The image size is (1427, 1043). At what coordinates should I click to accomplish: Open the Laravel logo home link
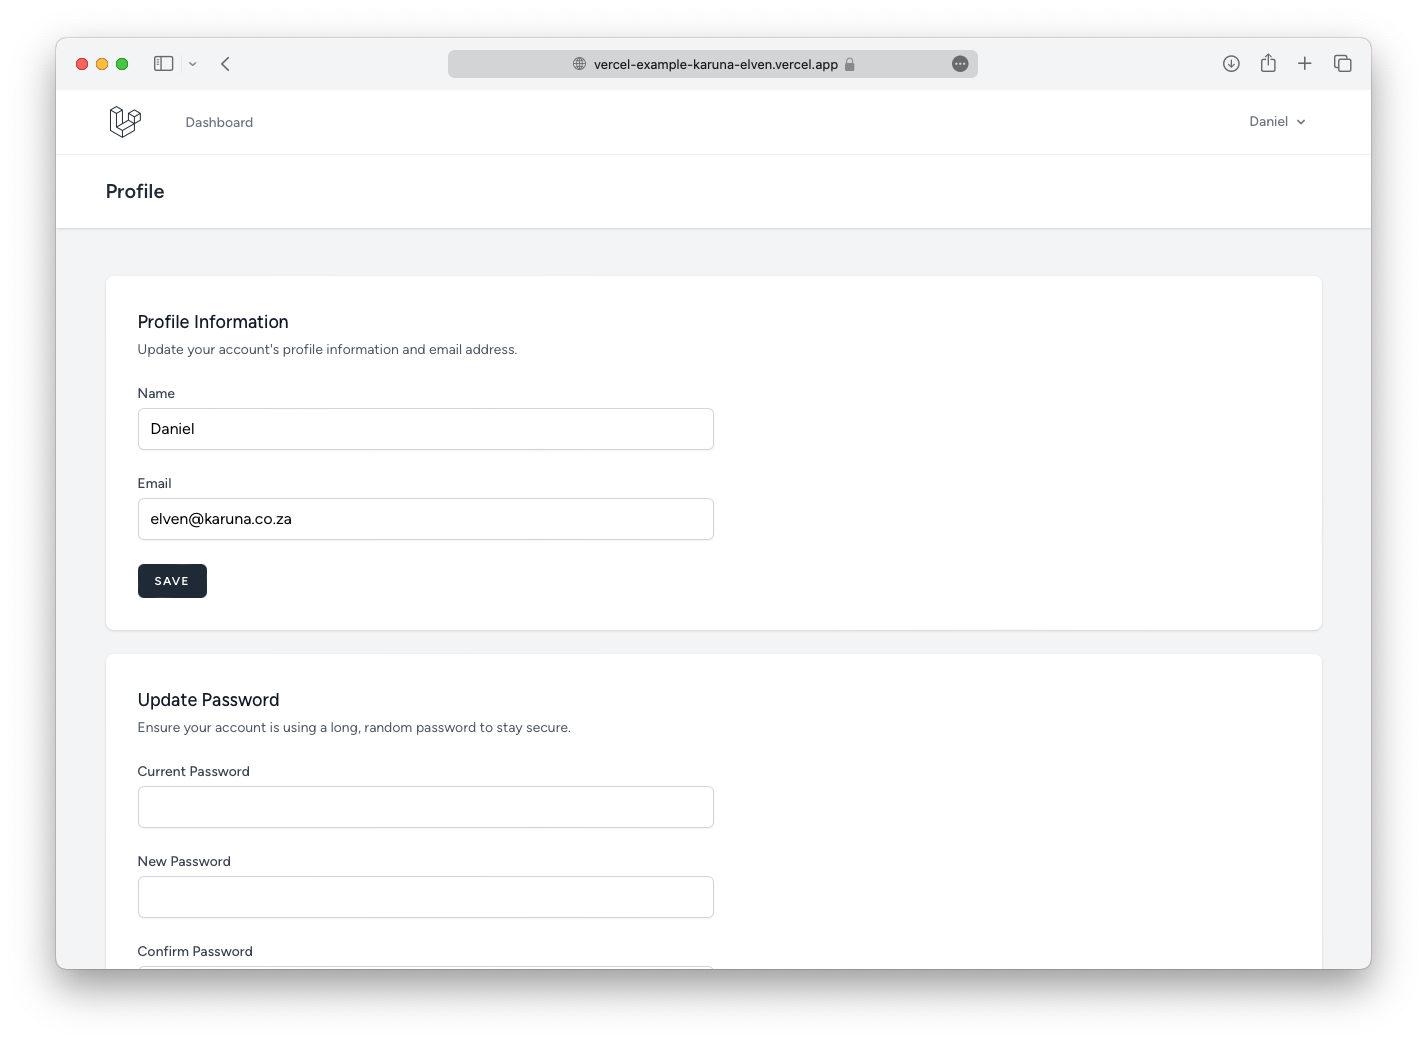coord(124,121)
